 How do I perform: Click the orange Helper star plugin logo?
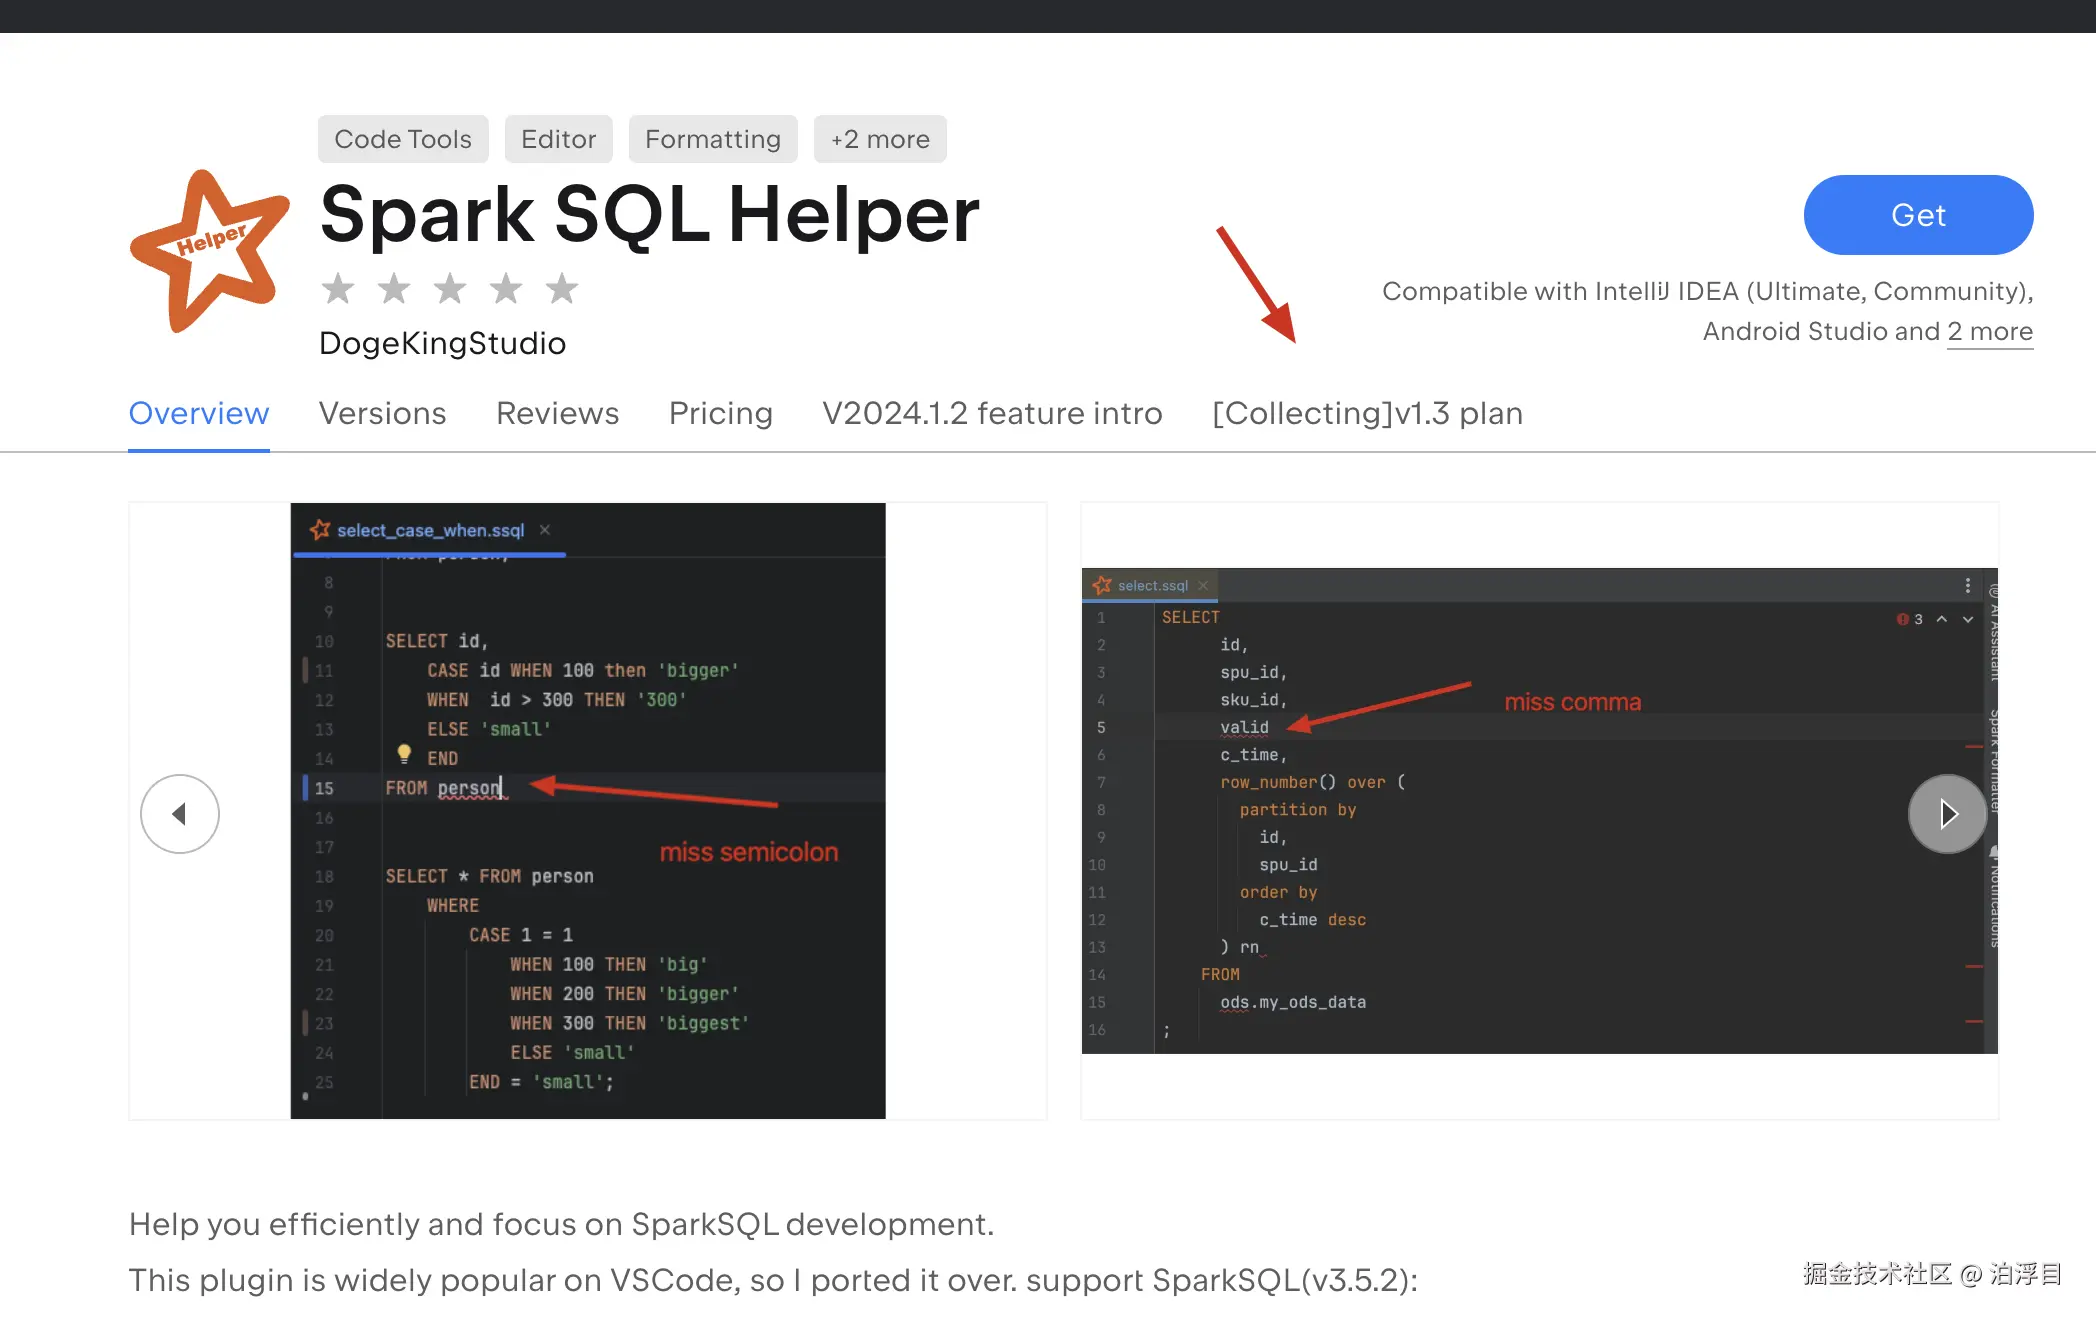[x=210, y=251]
